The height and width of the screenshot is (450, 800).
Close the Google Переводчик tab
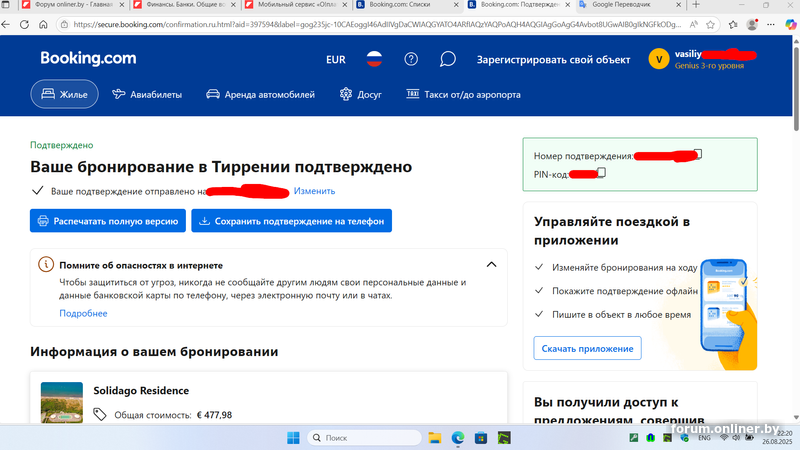[x=679, y=5]
